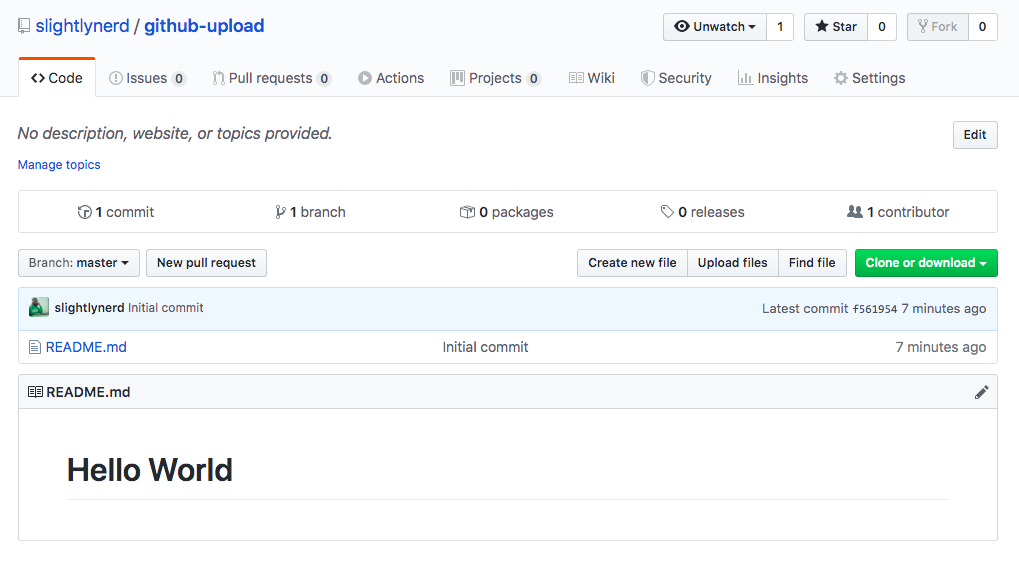Open repository Settings tab
The width and height of the screenshot is (1019, 573).
point(870,78)
